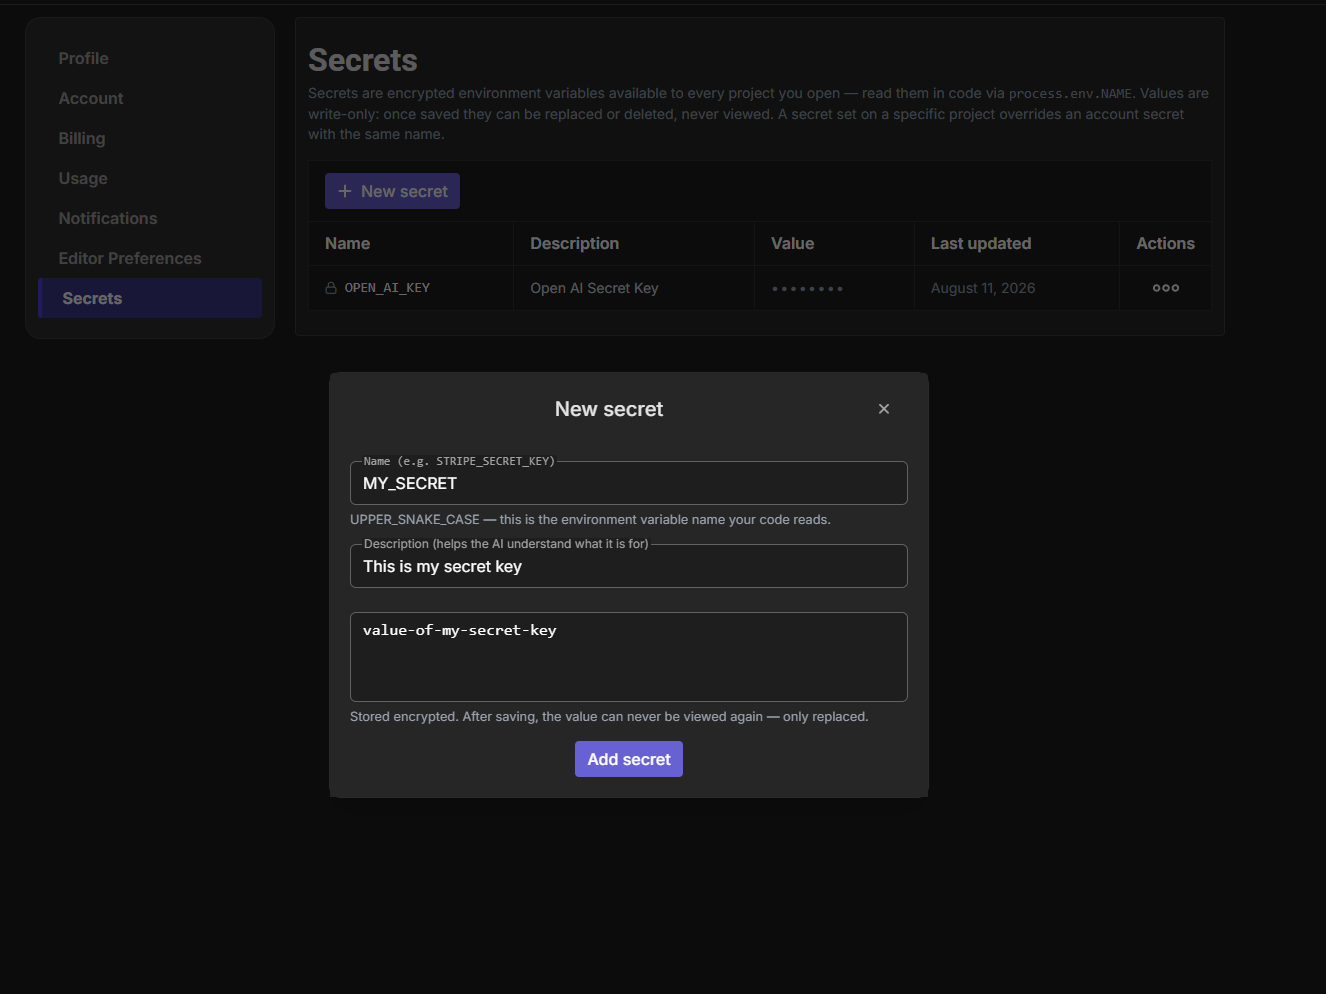Click the New secret button label
This screenshot has height=994, width=1326.
(404, 191)
